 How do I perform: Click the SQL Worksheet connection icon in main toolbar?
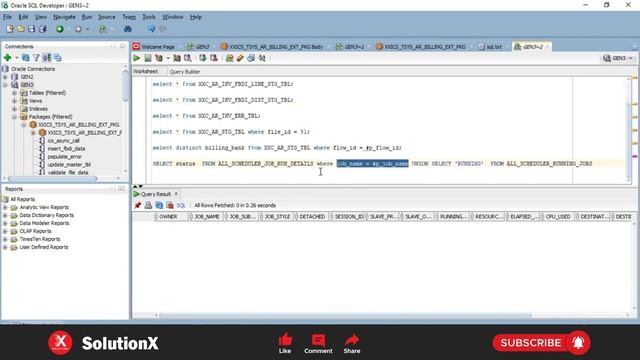pos(102,29)
